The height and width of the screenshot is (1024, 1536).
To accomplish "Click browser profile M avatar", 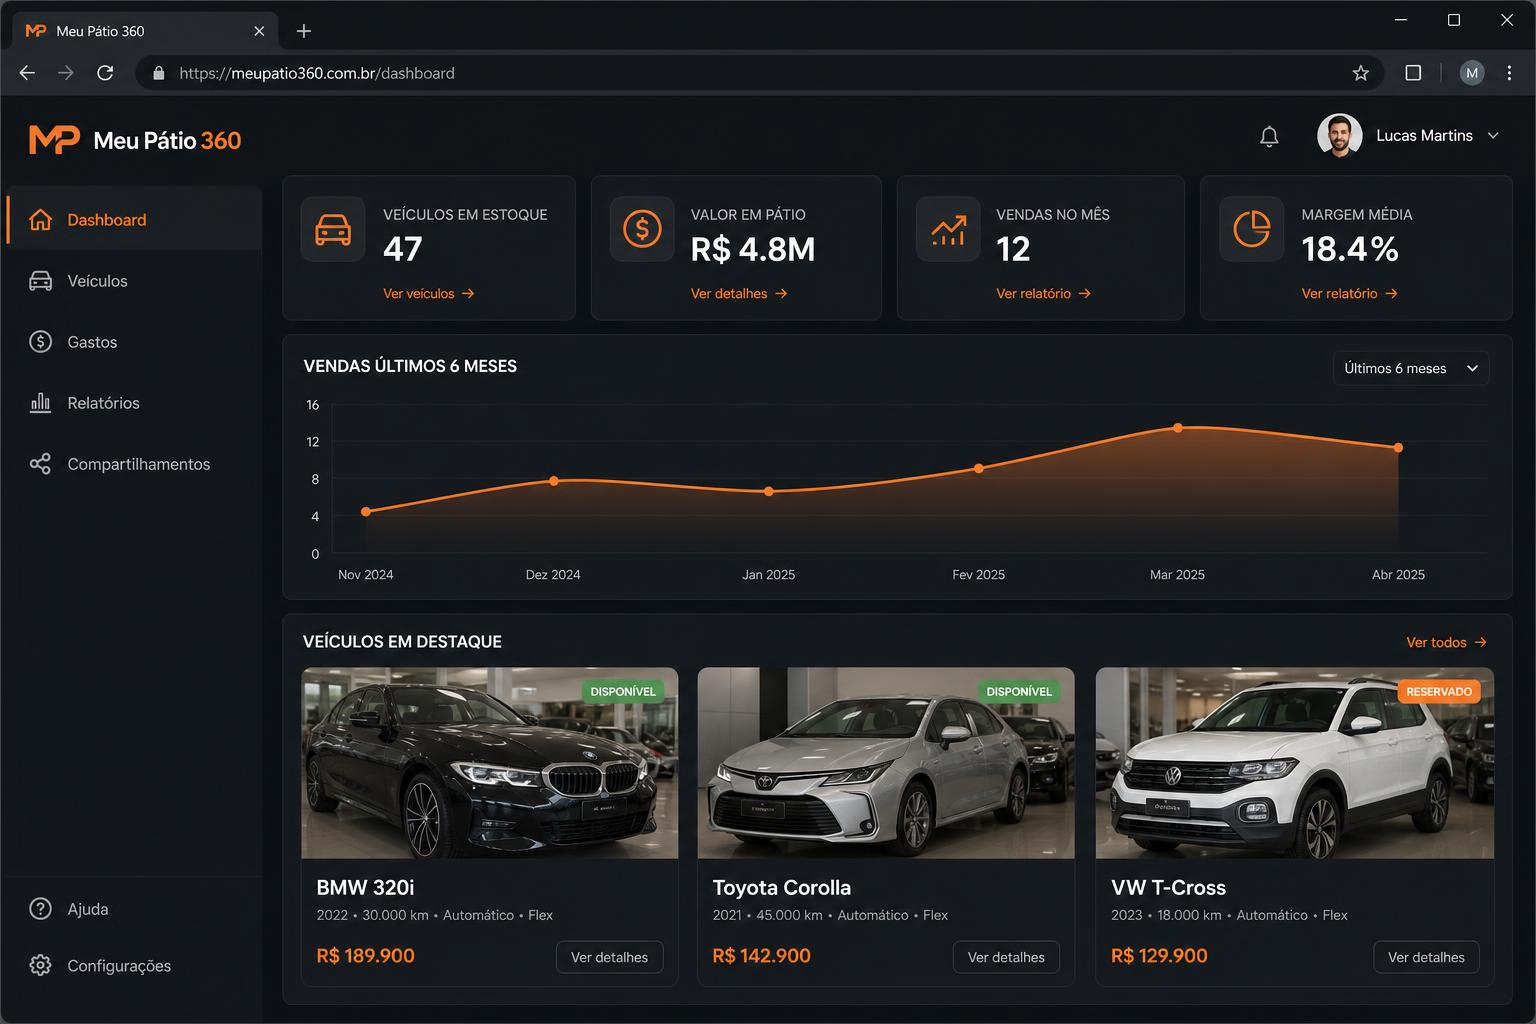I will coord(1472,73).
